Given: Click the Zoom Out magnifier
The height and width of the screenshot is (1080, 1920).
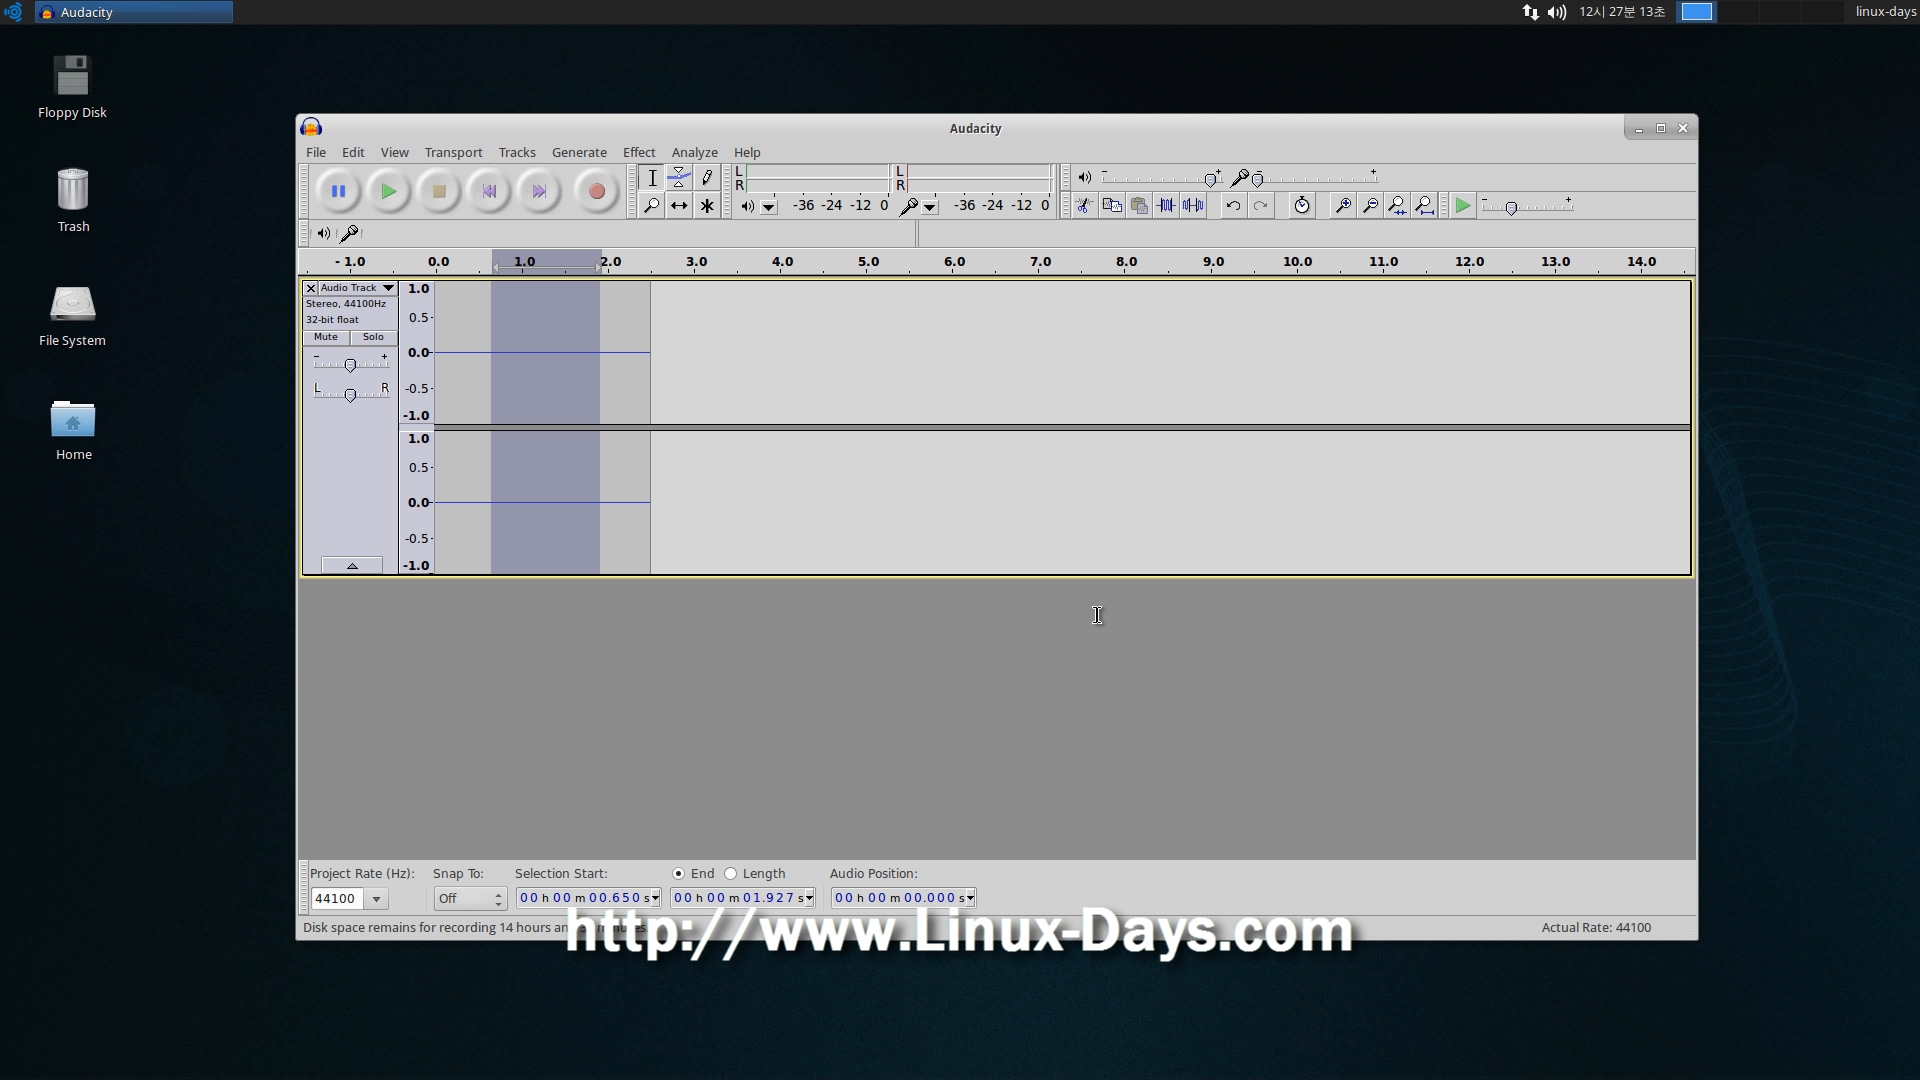Looking at the screenshot, I should tap(1370, 205).
